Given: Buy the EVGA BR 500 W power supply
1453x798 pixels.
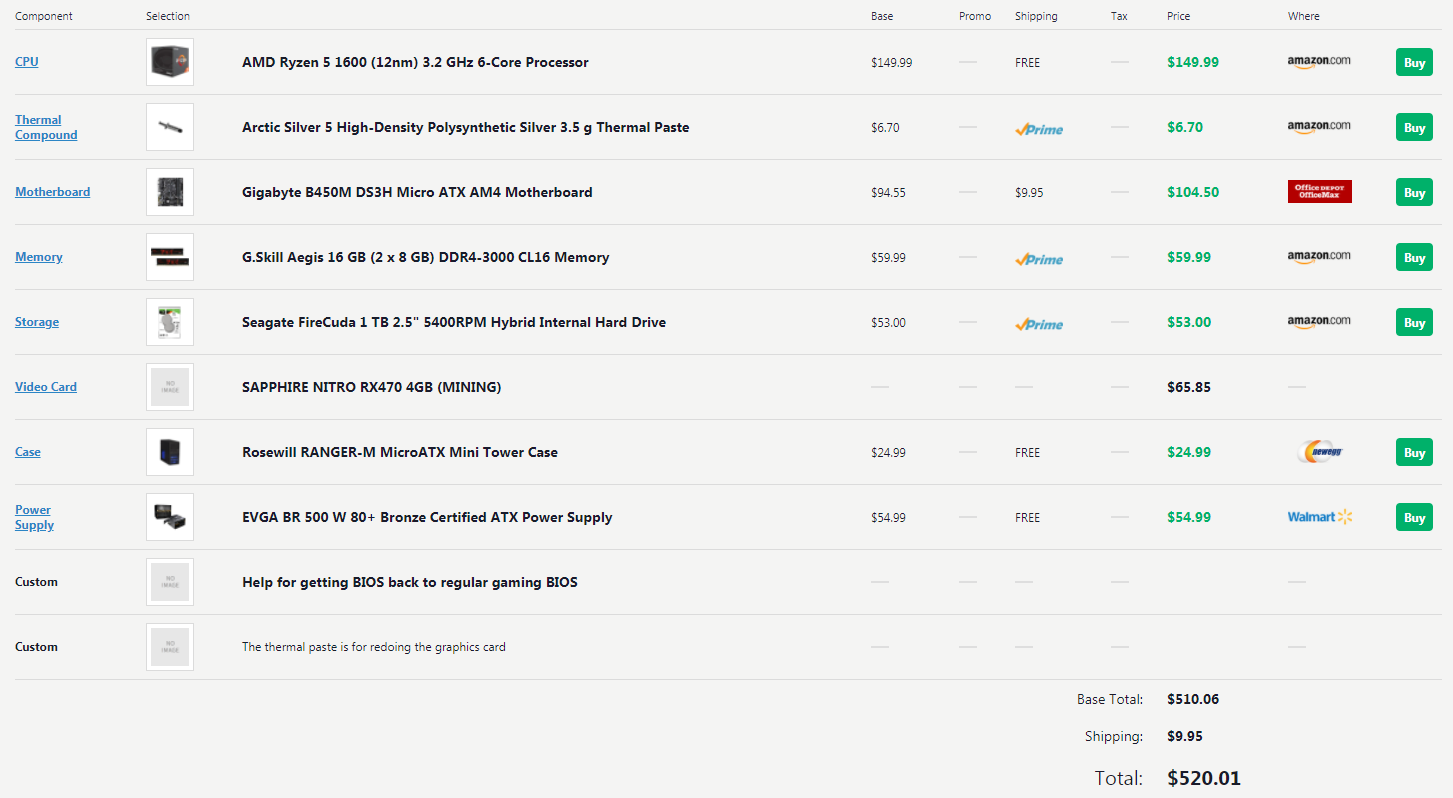Looking at the screenshot, I should [1414, 517].
